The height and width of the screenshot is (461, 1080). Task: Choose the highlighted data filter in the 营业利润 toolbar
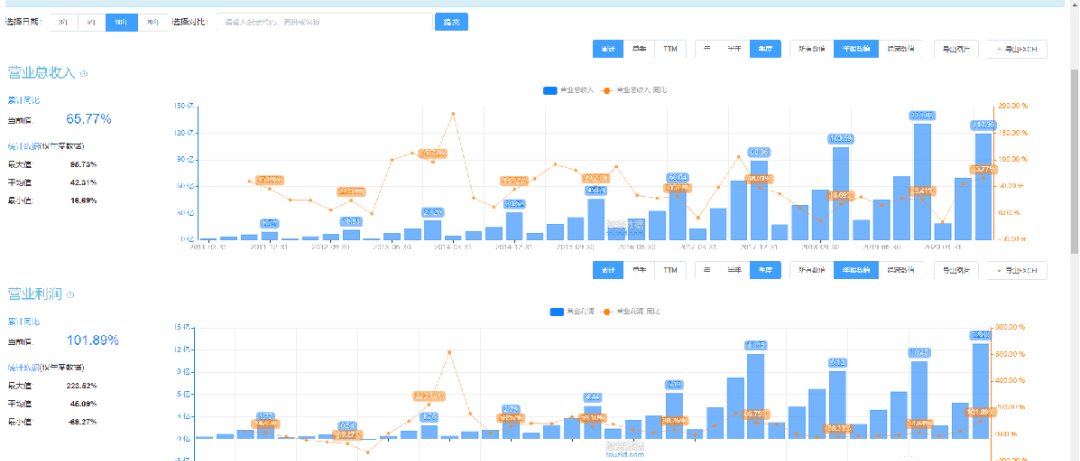(x=856, y=270)
